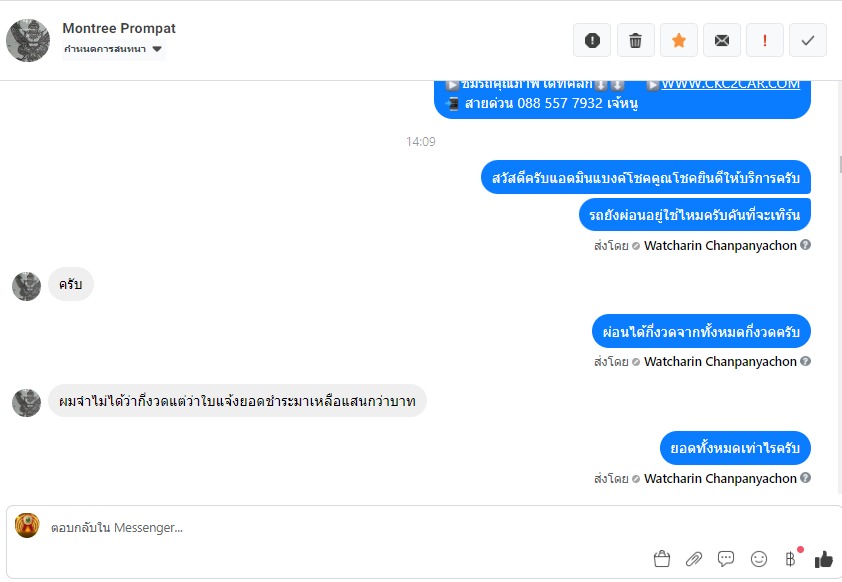Screen dimensions: 842x582
Task: Attach a file with the paperclip icon
Action: click(x=694, y=559)
